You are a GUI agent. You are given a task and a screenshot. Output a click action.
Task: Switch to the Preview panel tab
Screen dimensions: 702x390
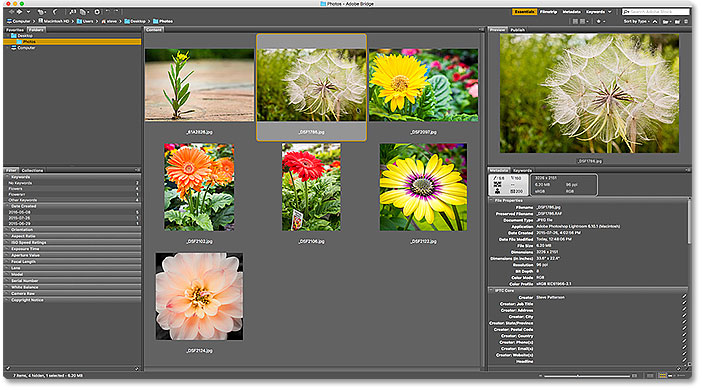tap(497, 30)
